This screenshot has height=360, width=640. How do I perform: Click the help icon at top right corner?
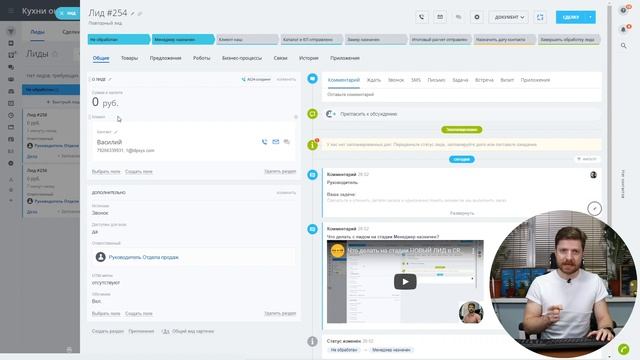[x=624, y=10]
